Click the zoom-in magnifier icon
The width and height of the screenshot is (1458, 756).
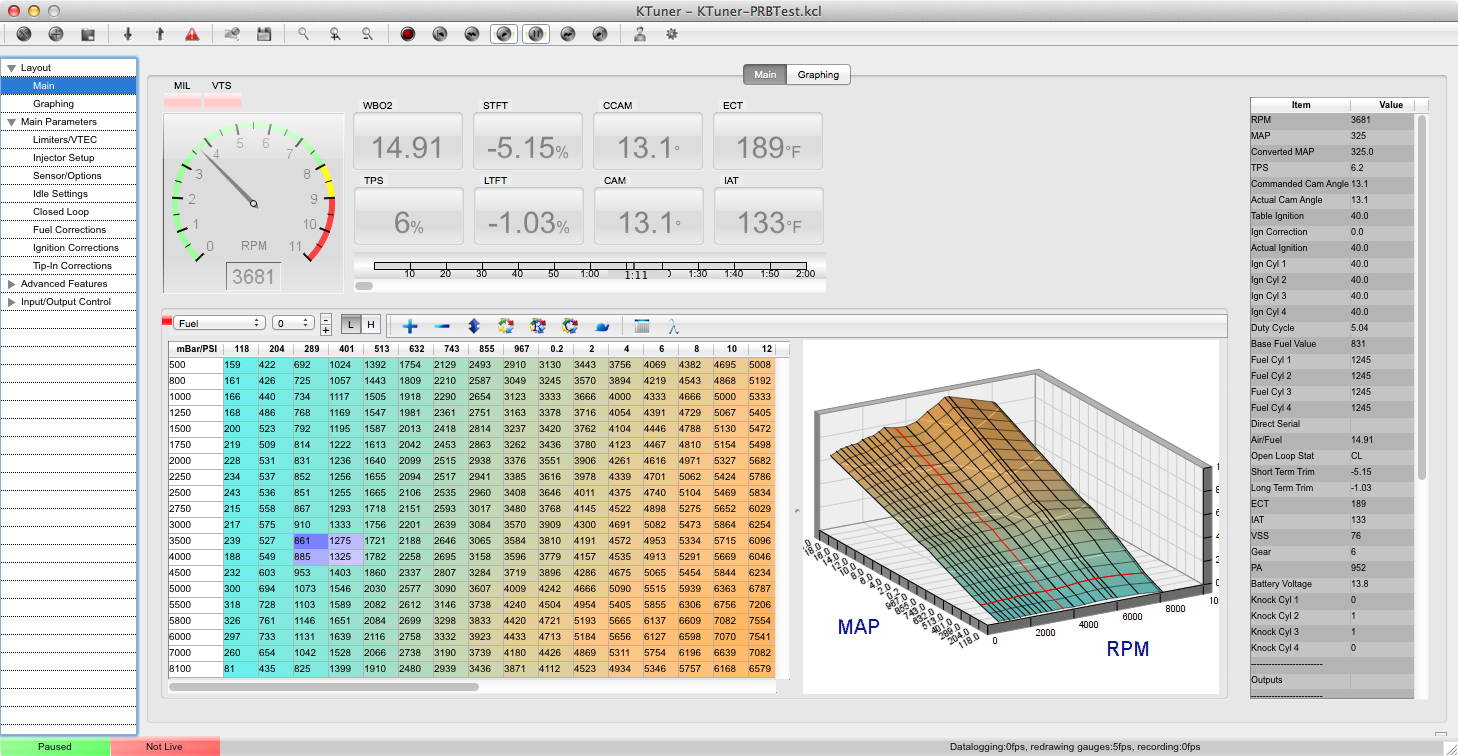[x=336, y=33]
